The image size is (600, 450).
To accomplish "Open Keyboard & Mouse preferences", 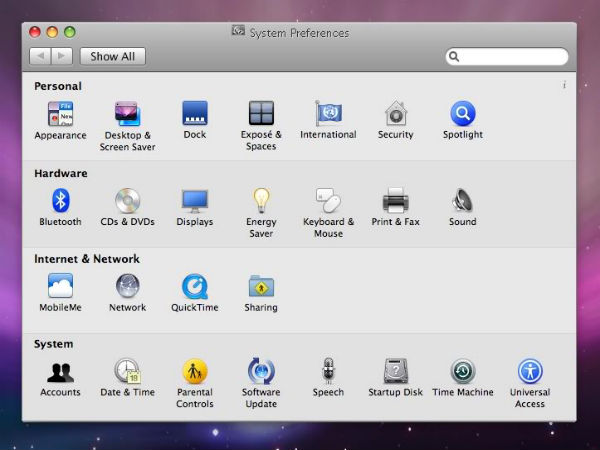I will [x=329, y=201].
